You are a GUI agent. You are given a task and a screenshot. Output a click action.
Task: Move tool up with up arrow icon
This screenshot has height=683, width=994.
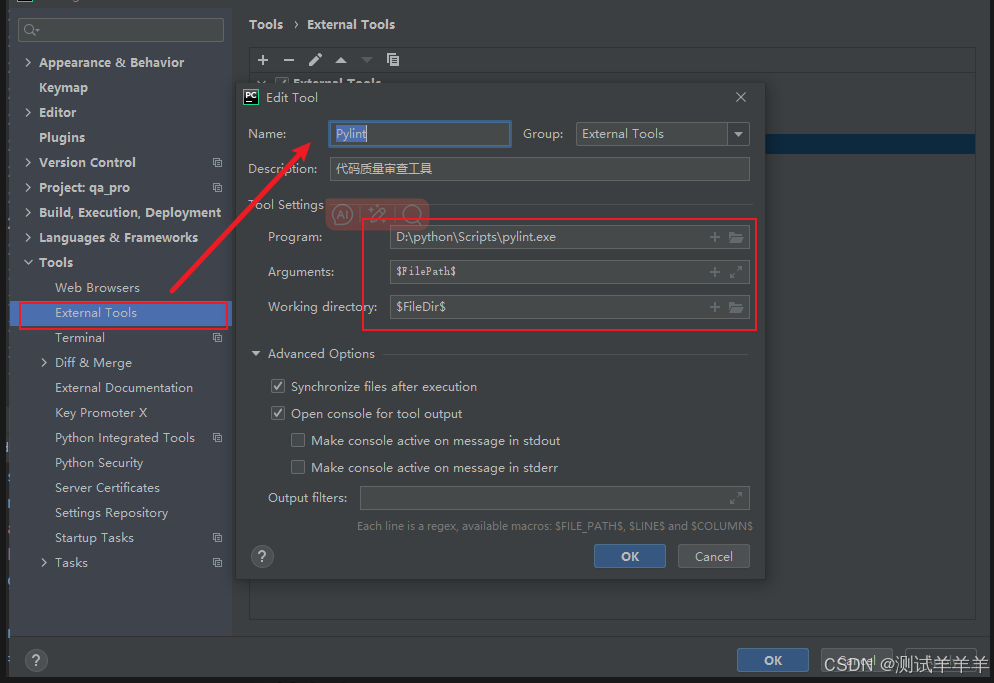(x=341, y=60)
